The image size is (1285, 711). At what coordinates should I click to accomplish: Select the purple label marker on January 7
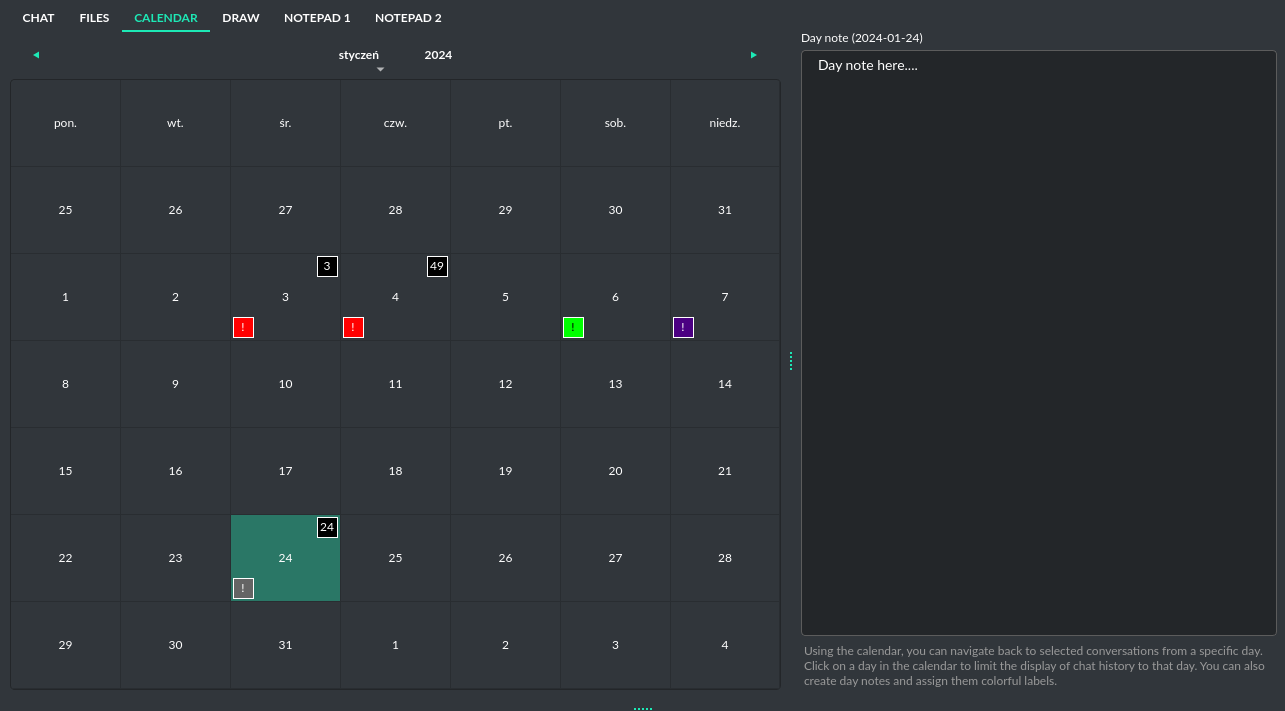point(683,327)
